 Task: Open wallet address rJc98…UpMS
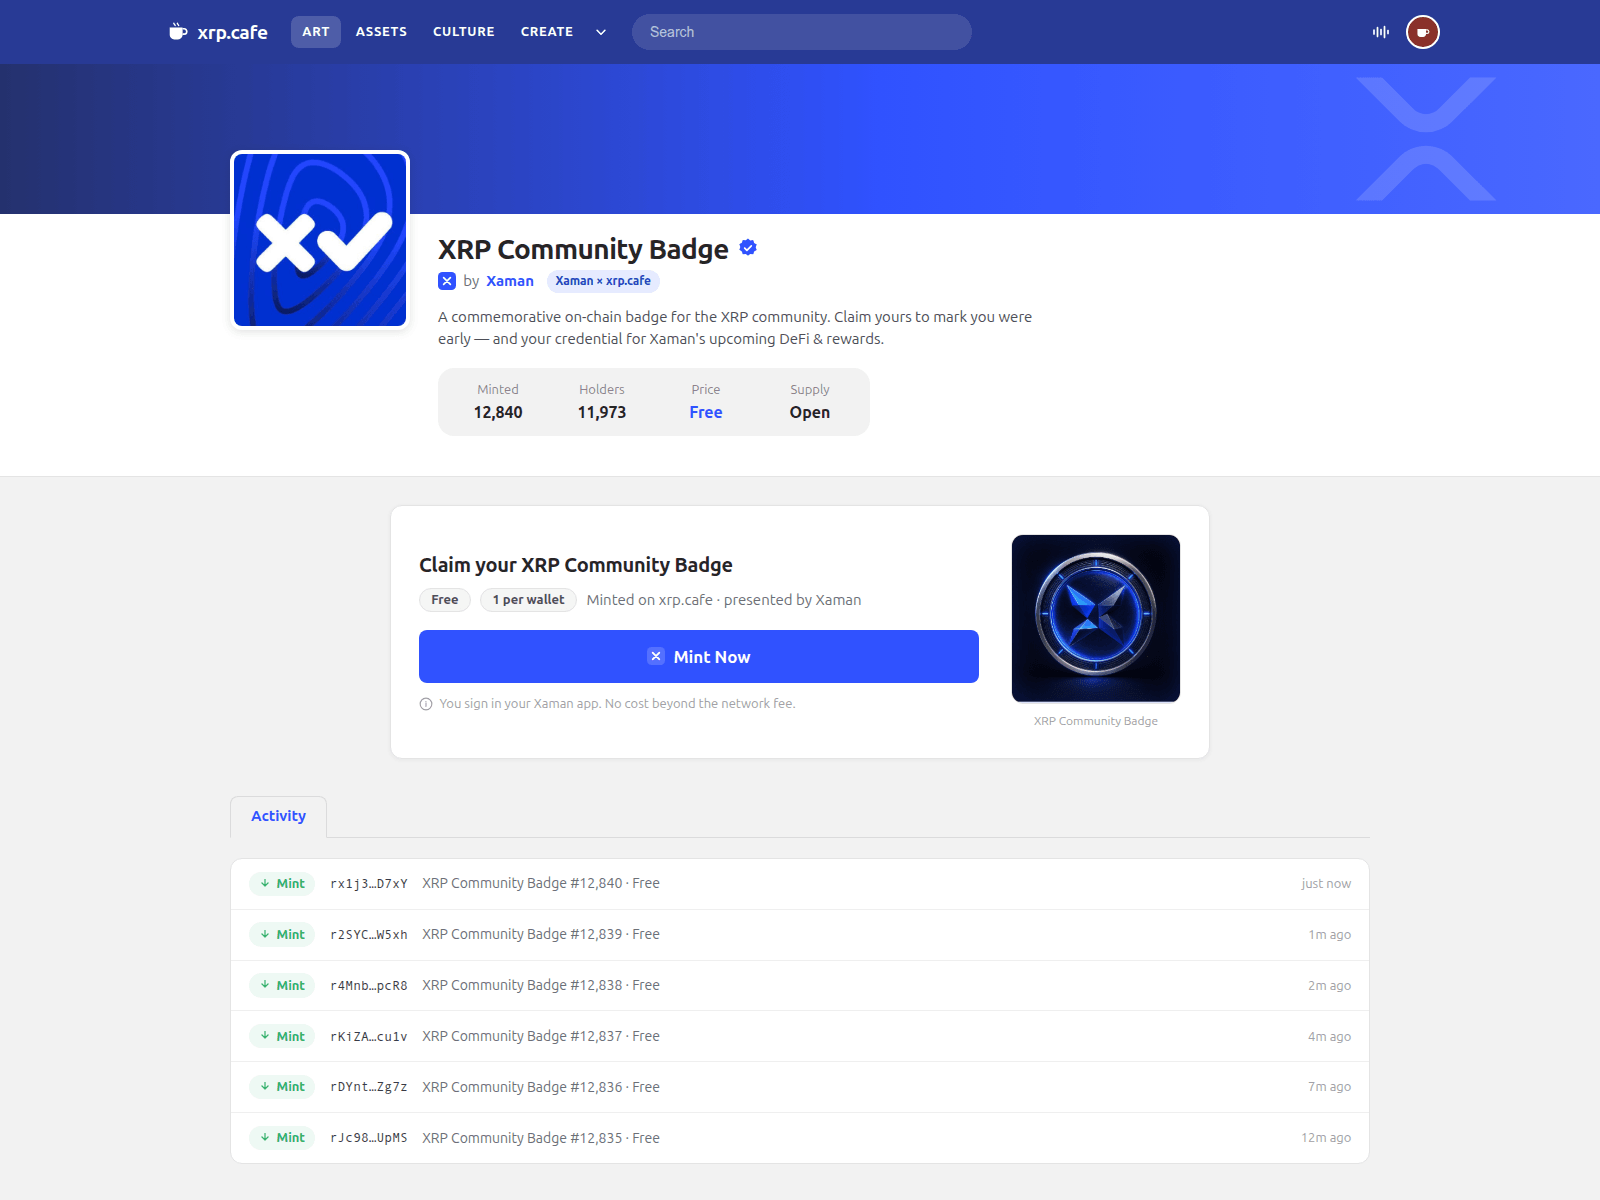coord(369,1138)
